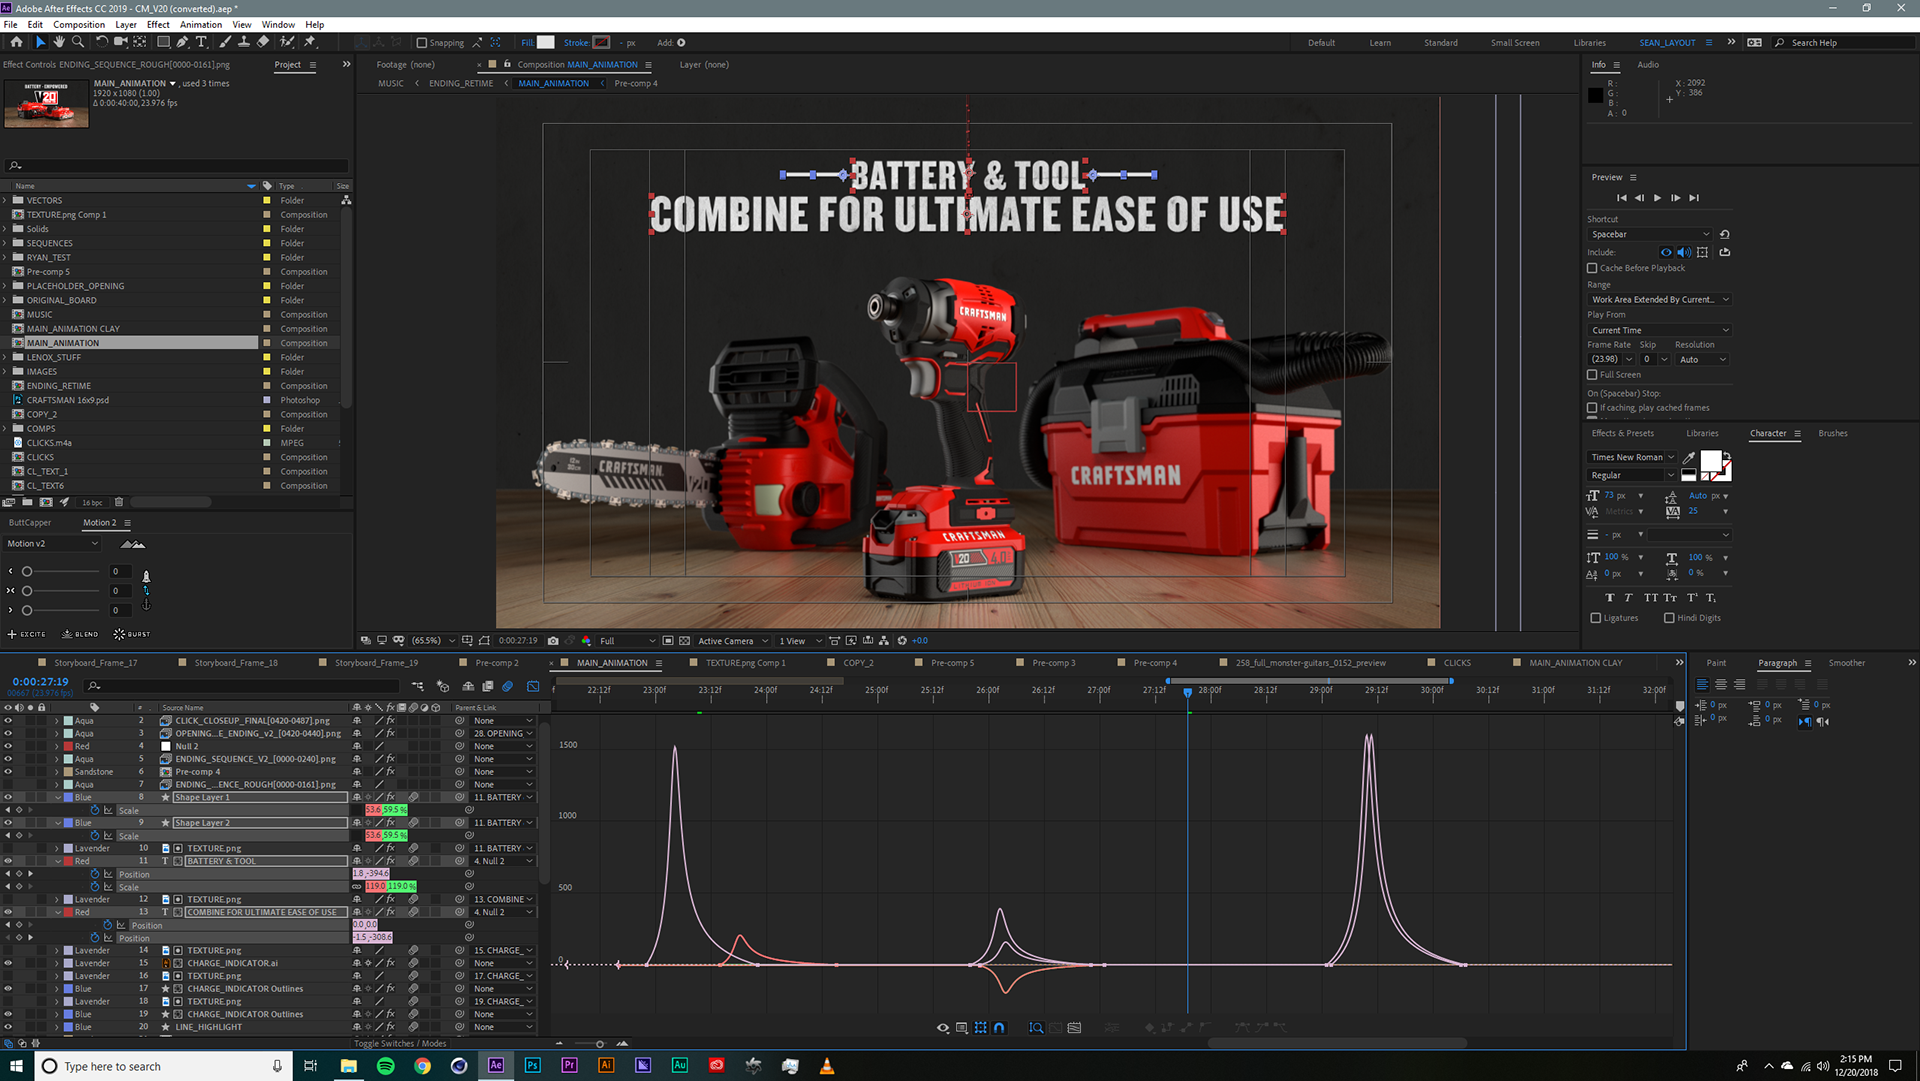Enable the Snapping checkbox
This screenshot has height=1081, width=1920.
[x=422, y=43]
